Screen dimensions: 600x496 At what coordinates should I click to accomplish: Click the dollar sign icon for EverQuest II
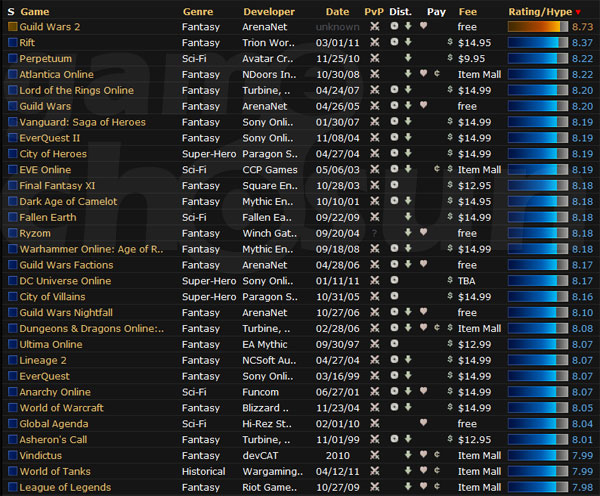(x=449, y=138)
